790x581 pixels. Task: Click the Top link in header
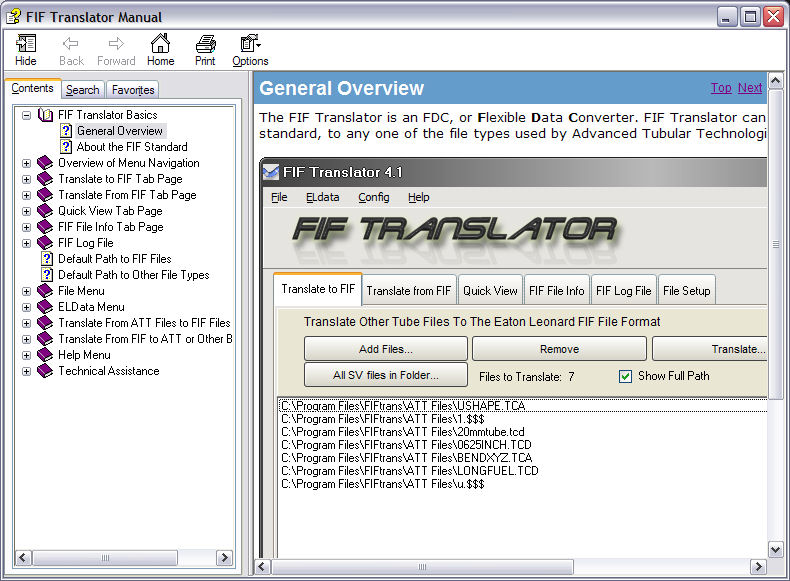coord(720,88)
